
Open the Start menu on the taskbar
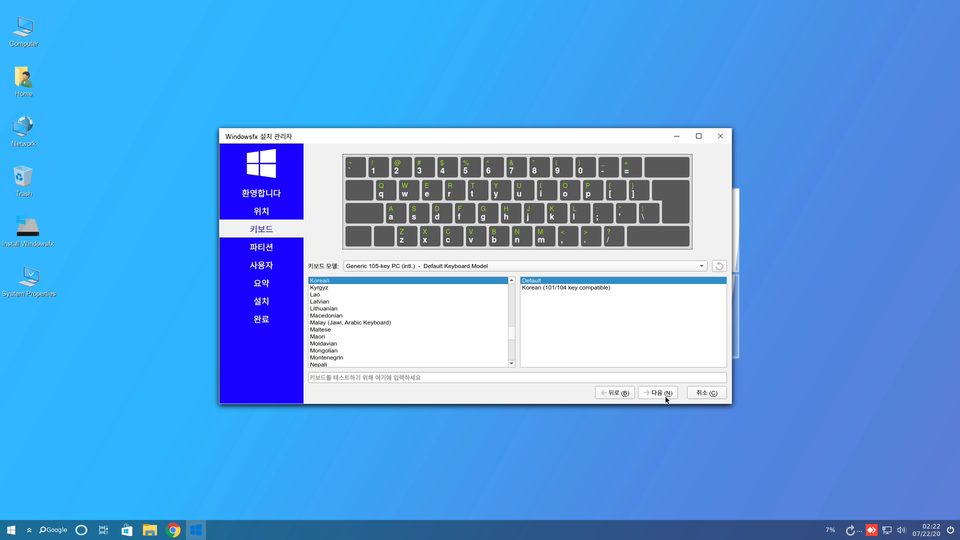pos(11,530)
